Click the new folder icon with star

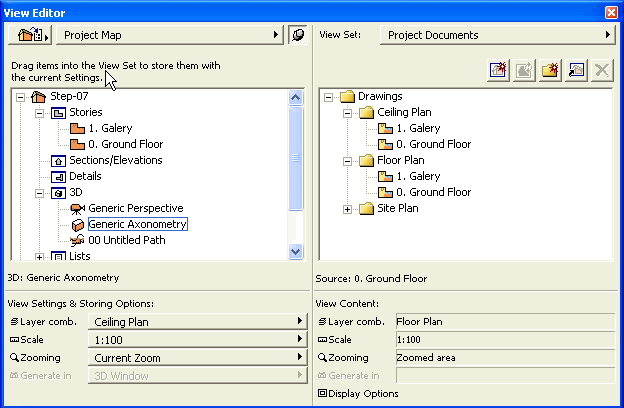point(550,70)
